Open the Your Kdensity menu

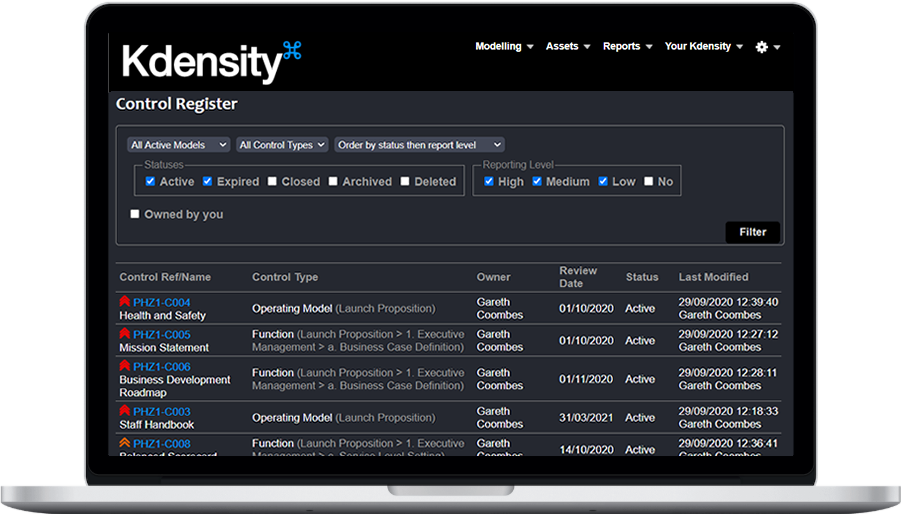coord(704,47)
